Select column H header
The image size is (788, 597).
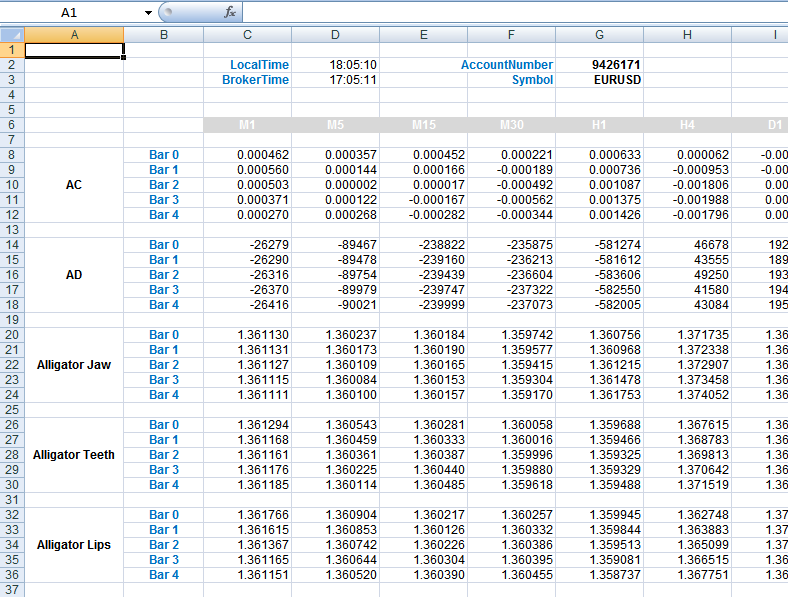tap(687, 35)
